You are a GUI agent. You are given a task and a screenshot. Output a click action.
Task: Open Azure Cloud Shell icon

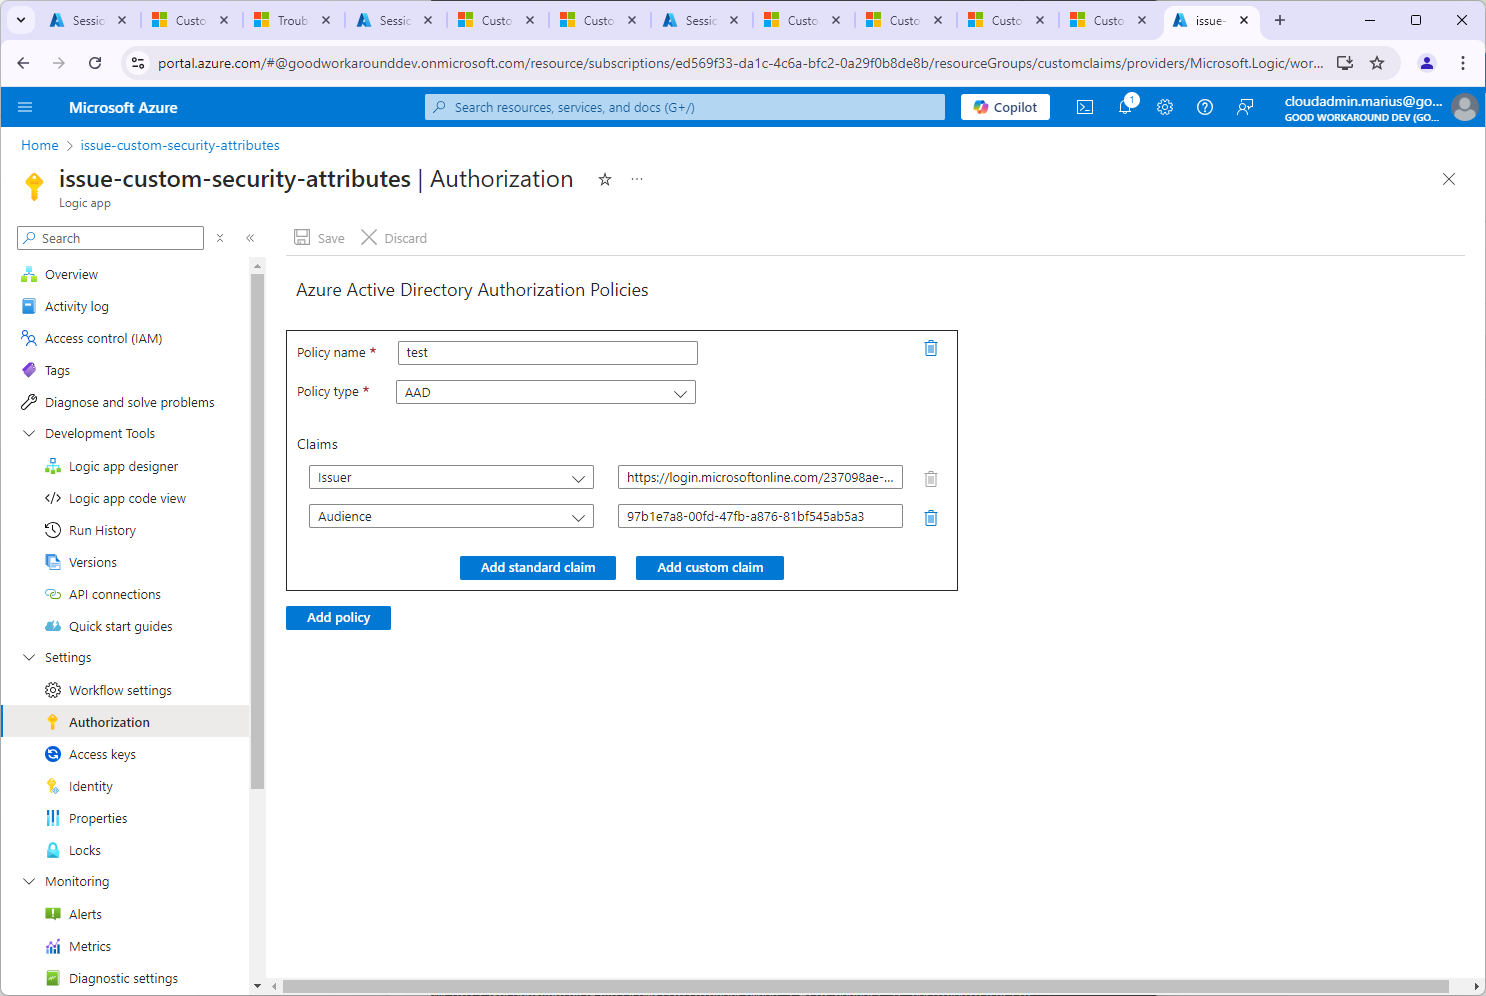[1085, 107]
